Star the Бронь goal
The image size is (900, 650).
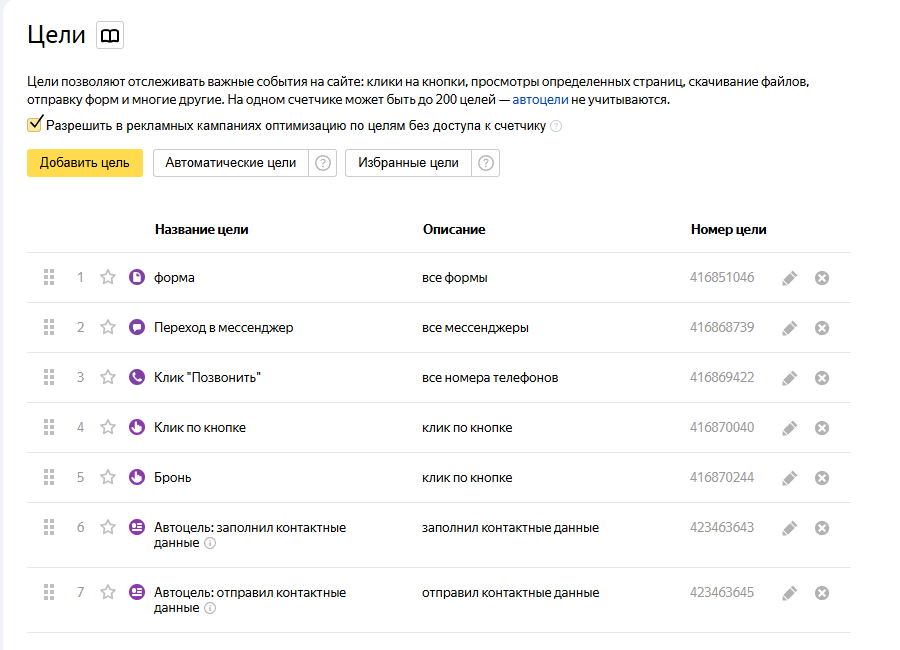click(108, 477)
